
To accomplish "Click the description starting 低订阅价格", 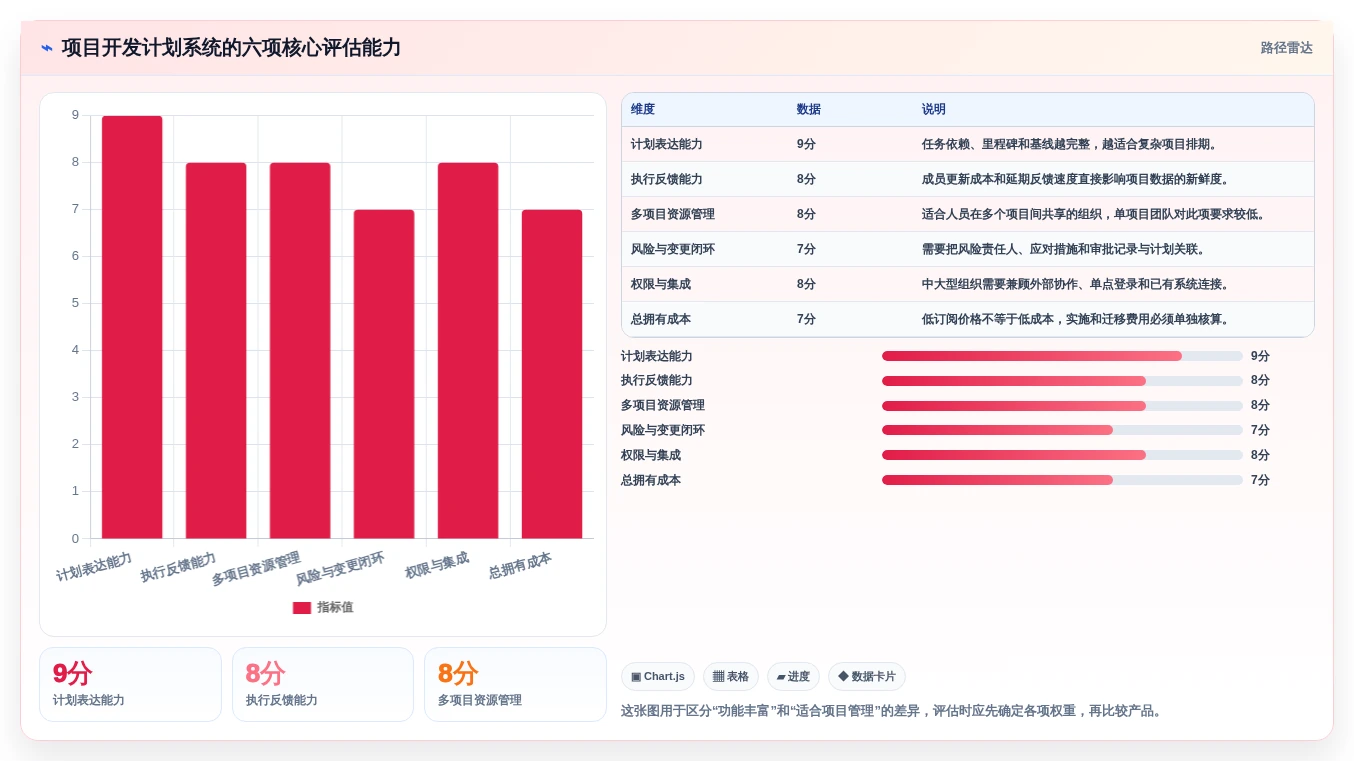I will point(1077,319).
